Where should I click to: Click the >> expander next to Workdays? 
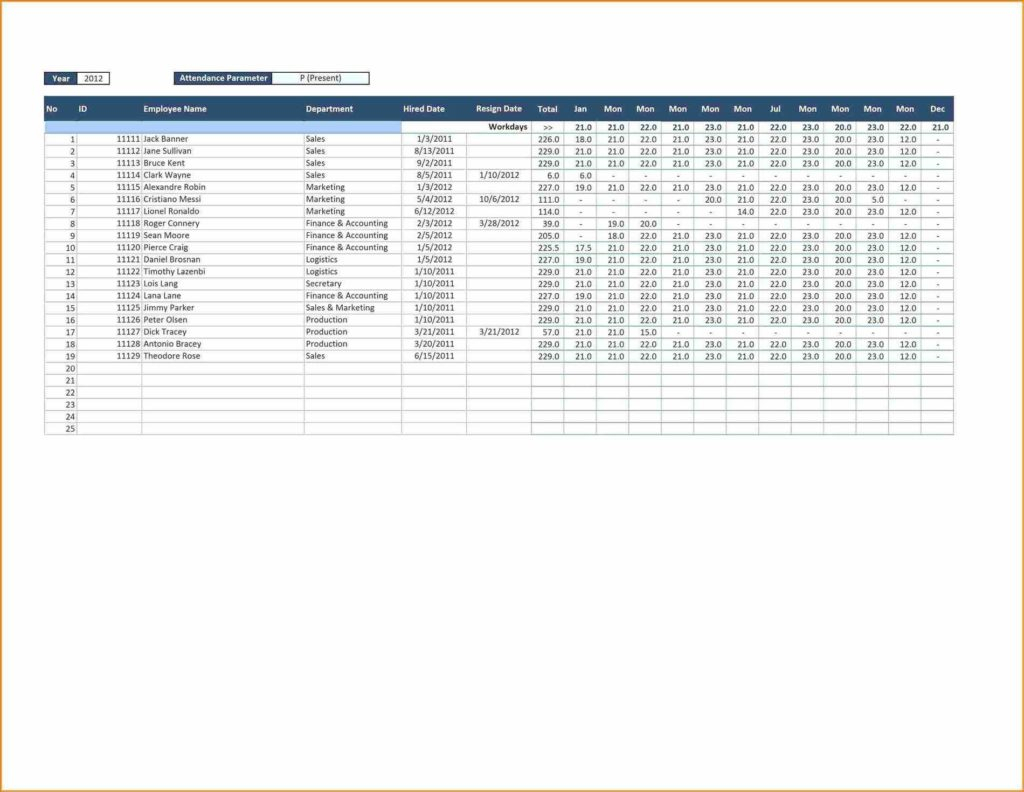pyautogui.click(x=547, y=126)
